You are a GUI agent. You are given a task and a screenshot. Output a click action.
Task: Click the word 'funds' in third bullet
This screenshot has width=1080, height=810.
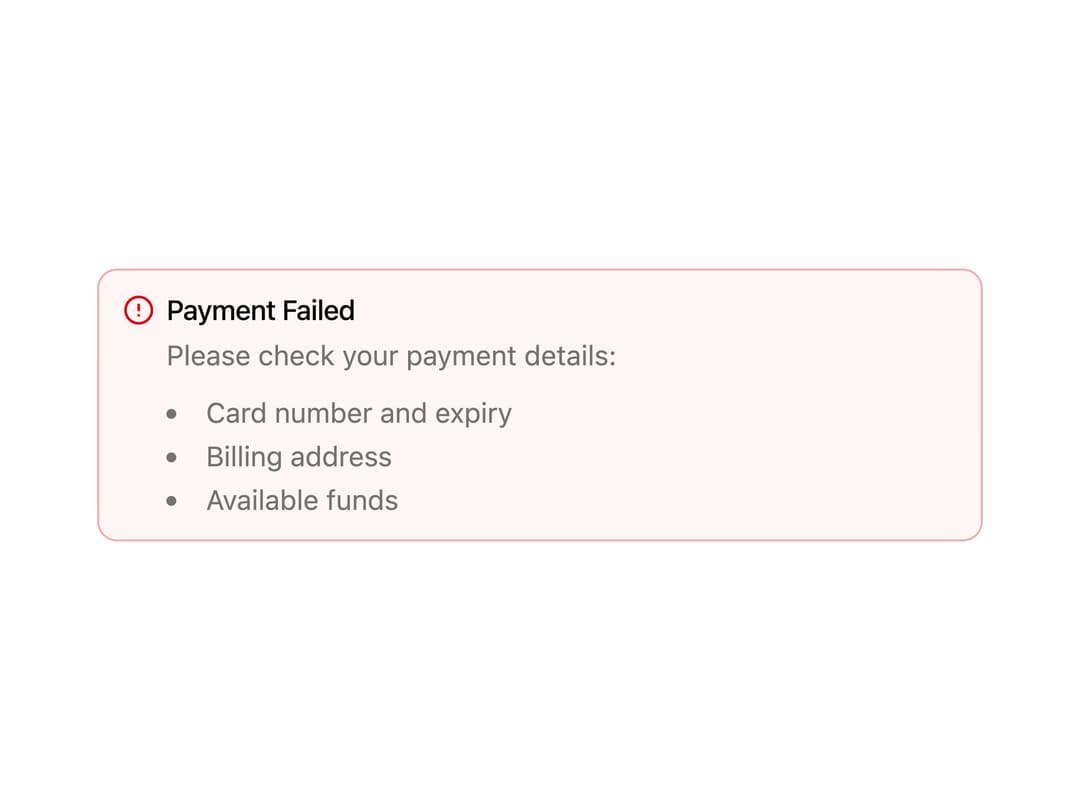point(362,501)
